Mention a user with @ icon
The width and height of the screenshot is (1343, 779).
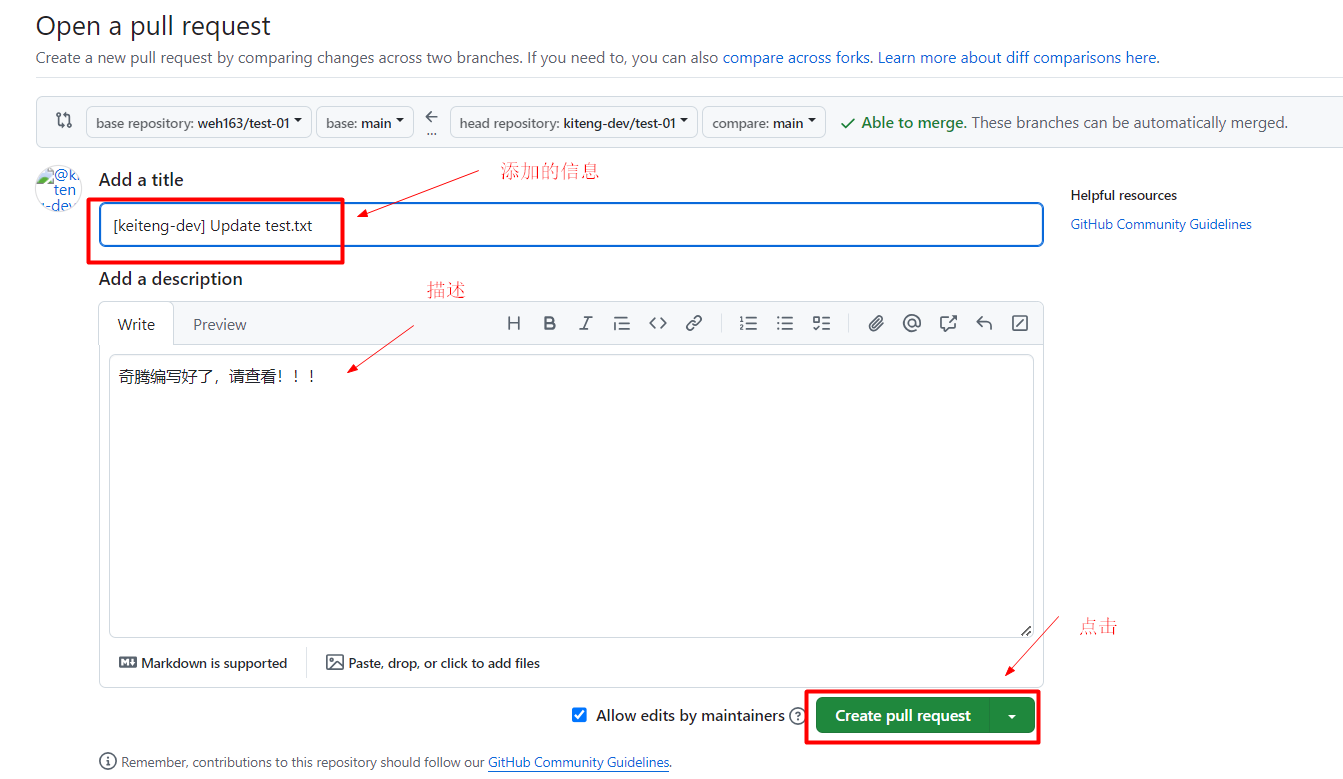click(x=912, y=323)
